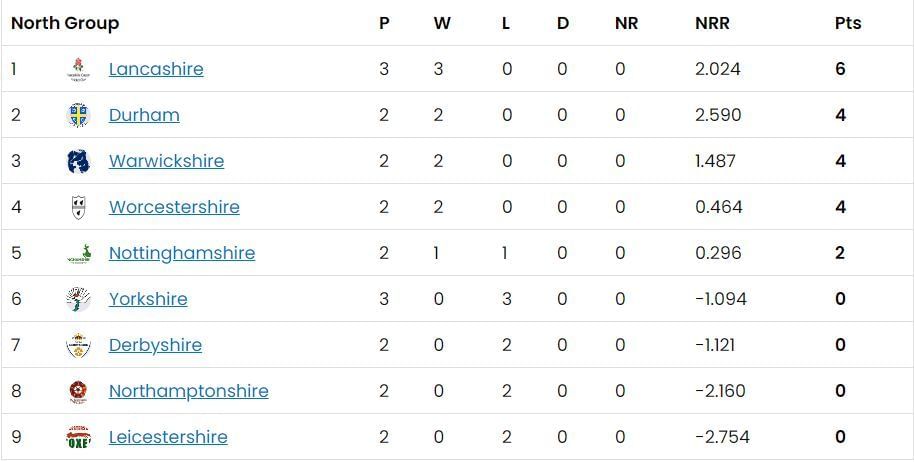Click the Durham team crest icon
914x462 pixels.
tap(78, 115)
